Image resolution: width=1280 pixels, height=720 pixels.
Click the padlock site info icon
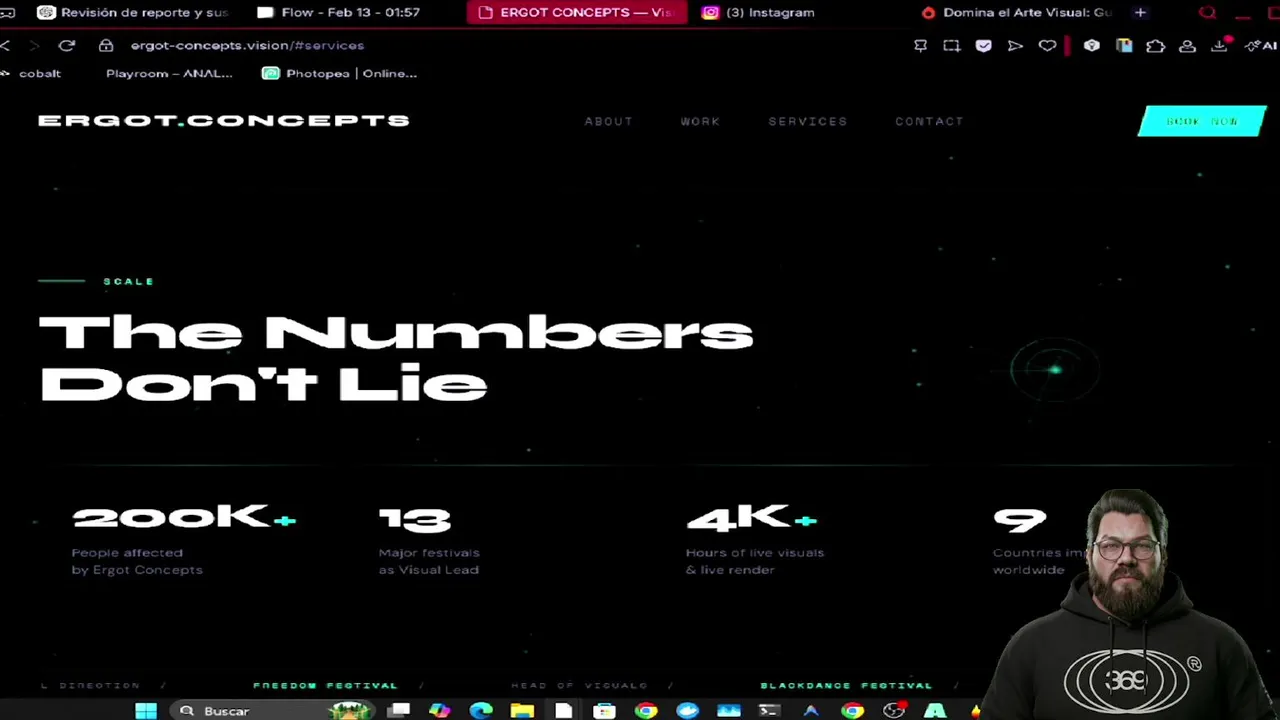pyautogui.click(x=106, y=46)
